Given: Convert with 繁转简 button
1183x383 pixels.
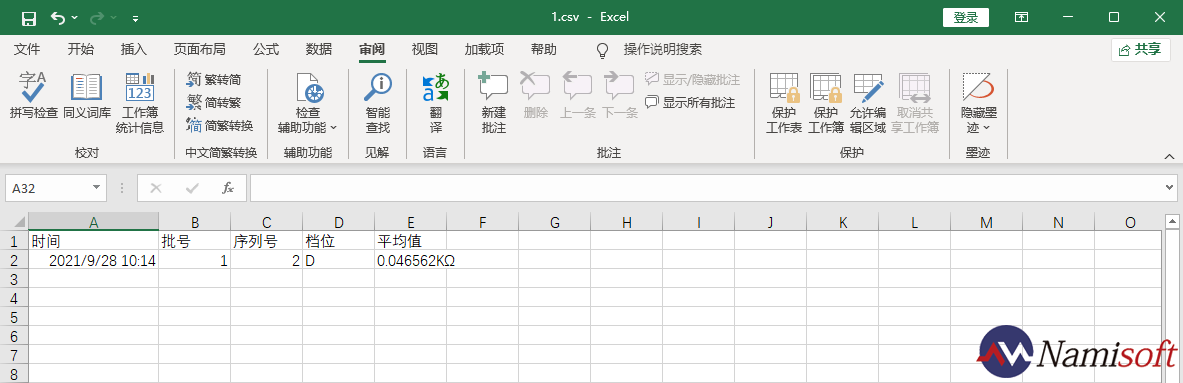Looking at the screenshot, I should click(x=214, y=79).
